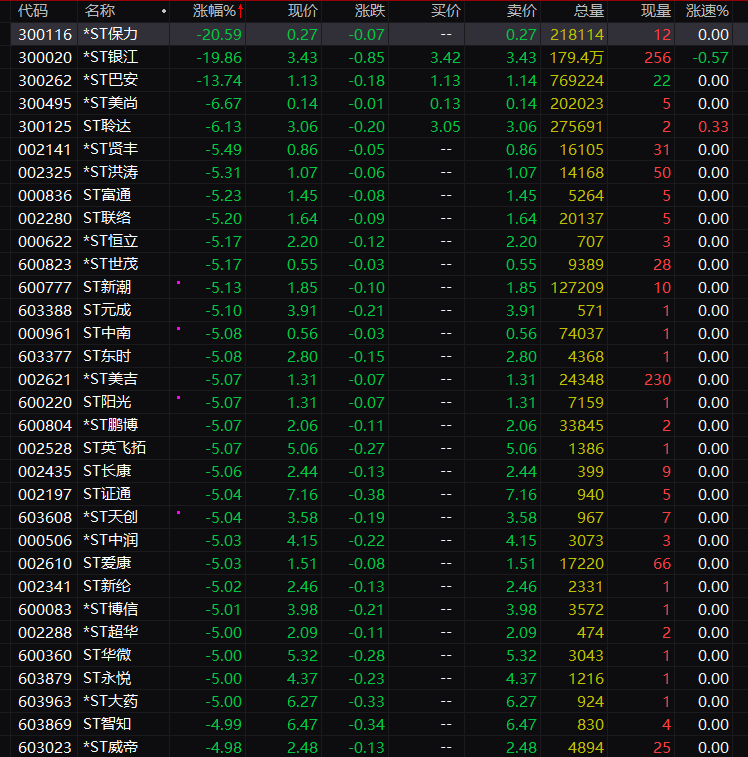Viewport: 748px width, 757px height.
Task: Sort by 涨跌 column header
Action: [370, 11]
